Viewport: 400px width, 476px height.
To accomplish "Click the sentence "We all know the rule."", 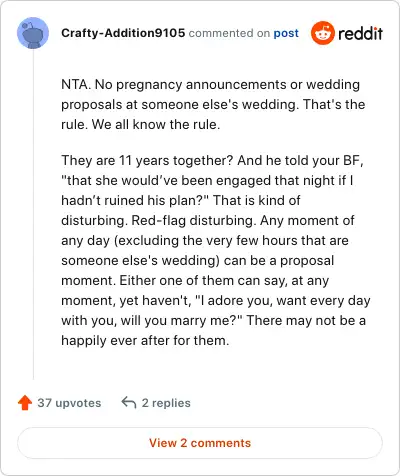I will [x=156, y=124].
